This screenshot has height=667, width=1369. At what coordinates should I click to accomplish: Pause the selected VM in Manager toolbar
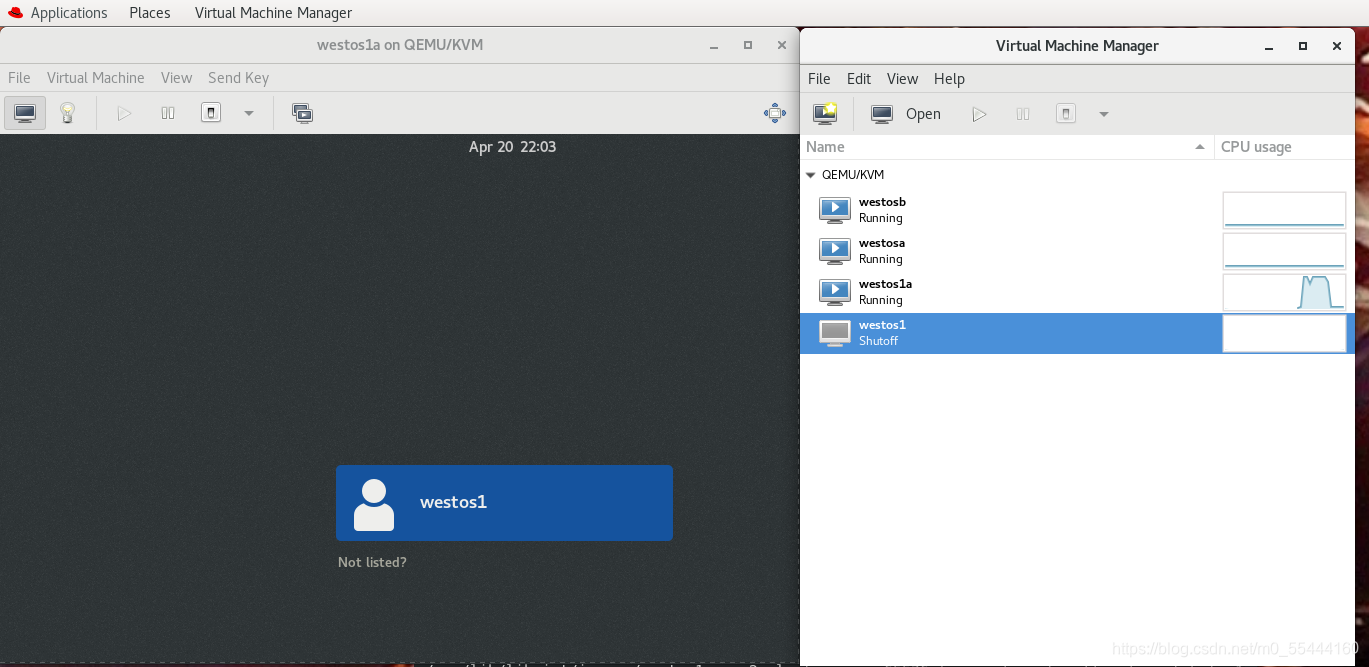click(1023, 114)
